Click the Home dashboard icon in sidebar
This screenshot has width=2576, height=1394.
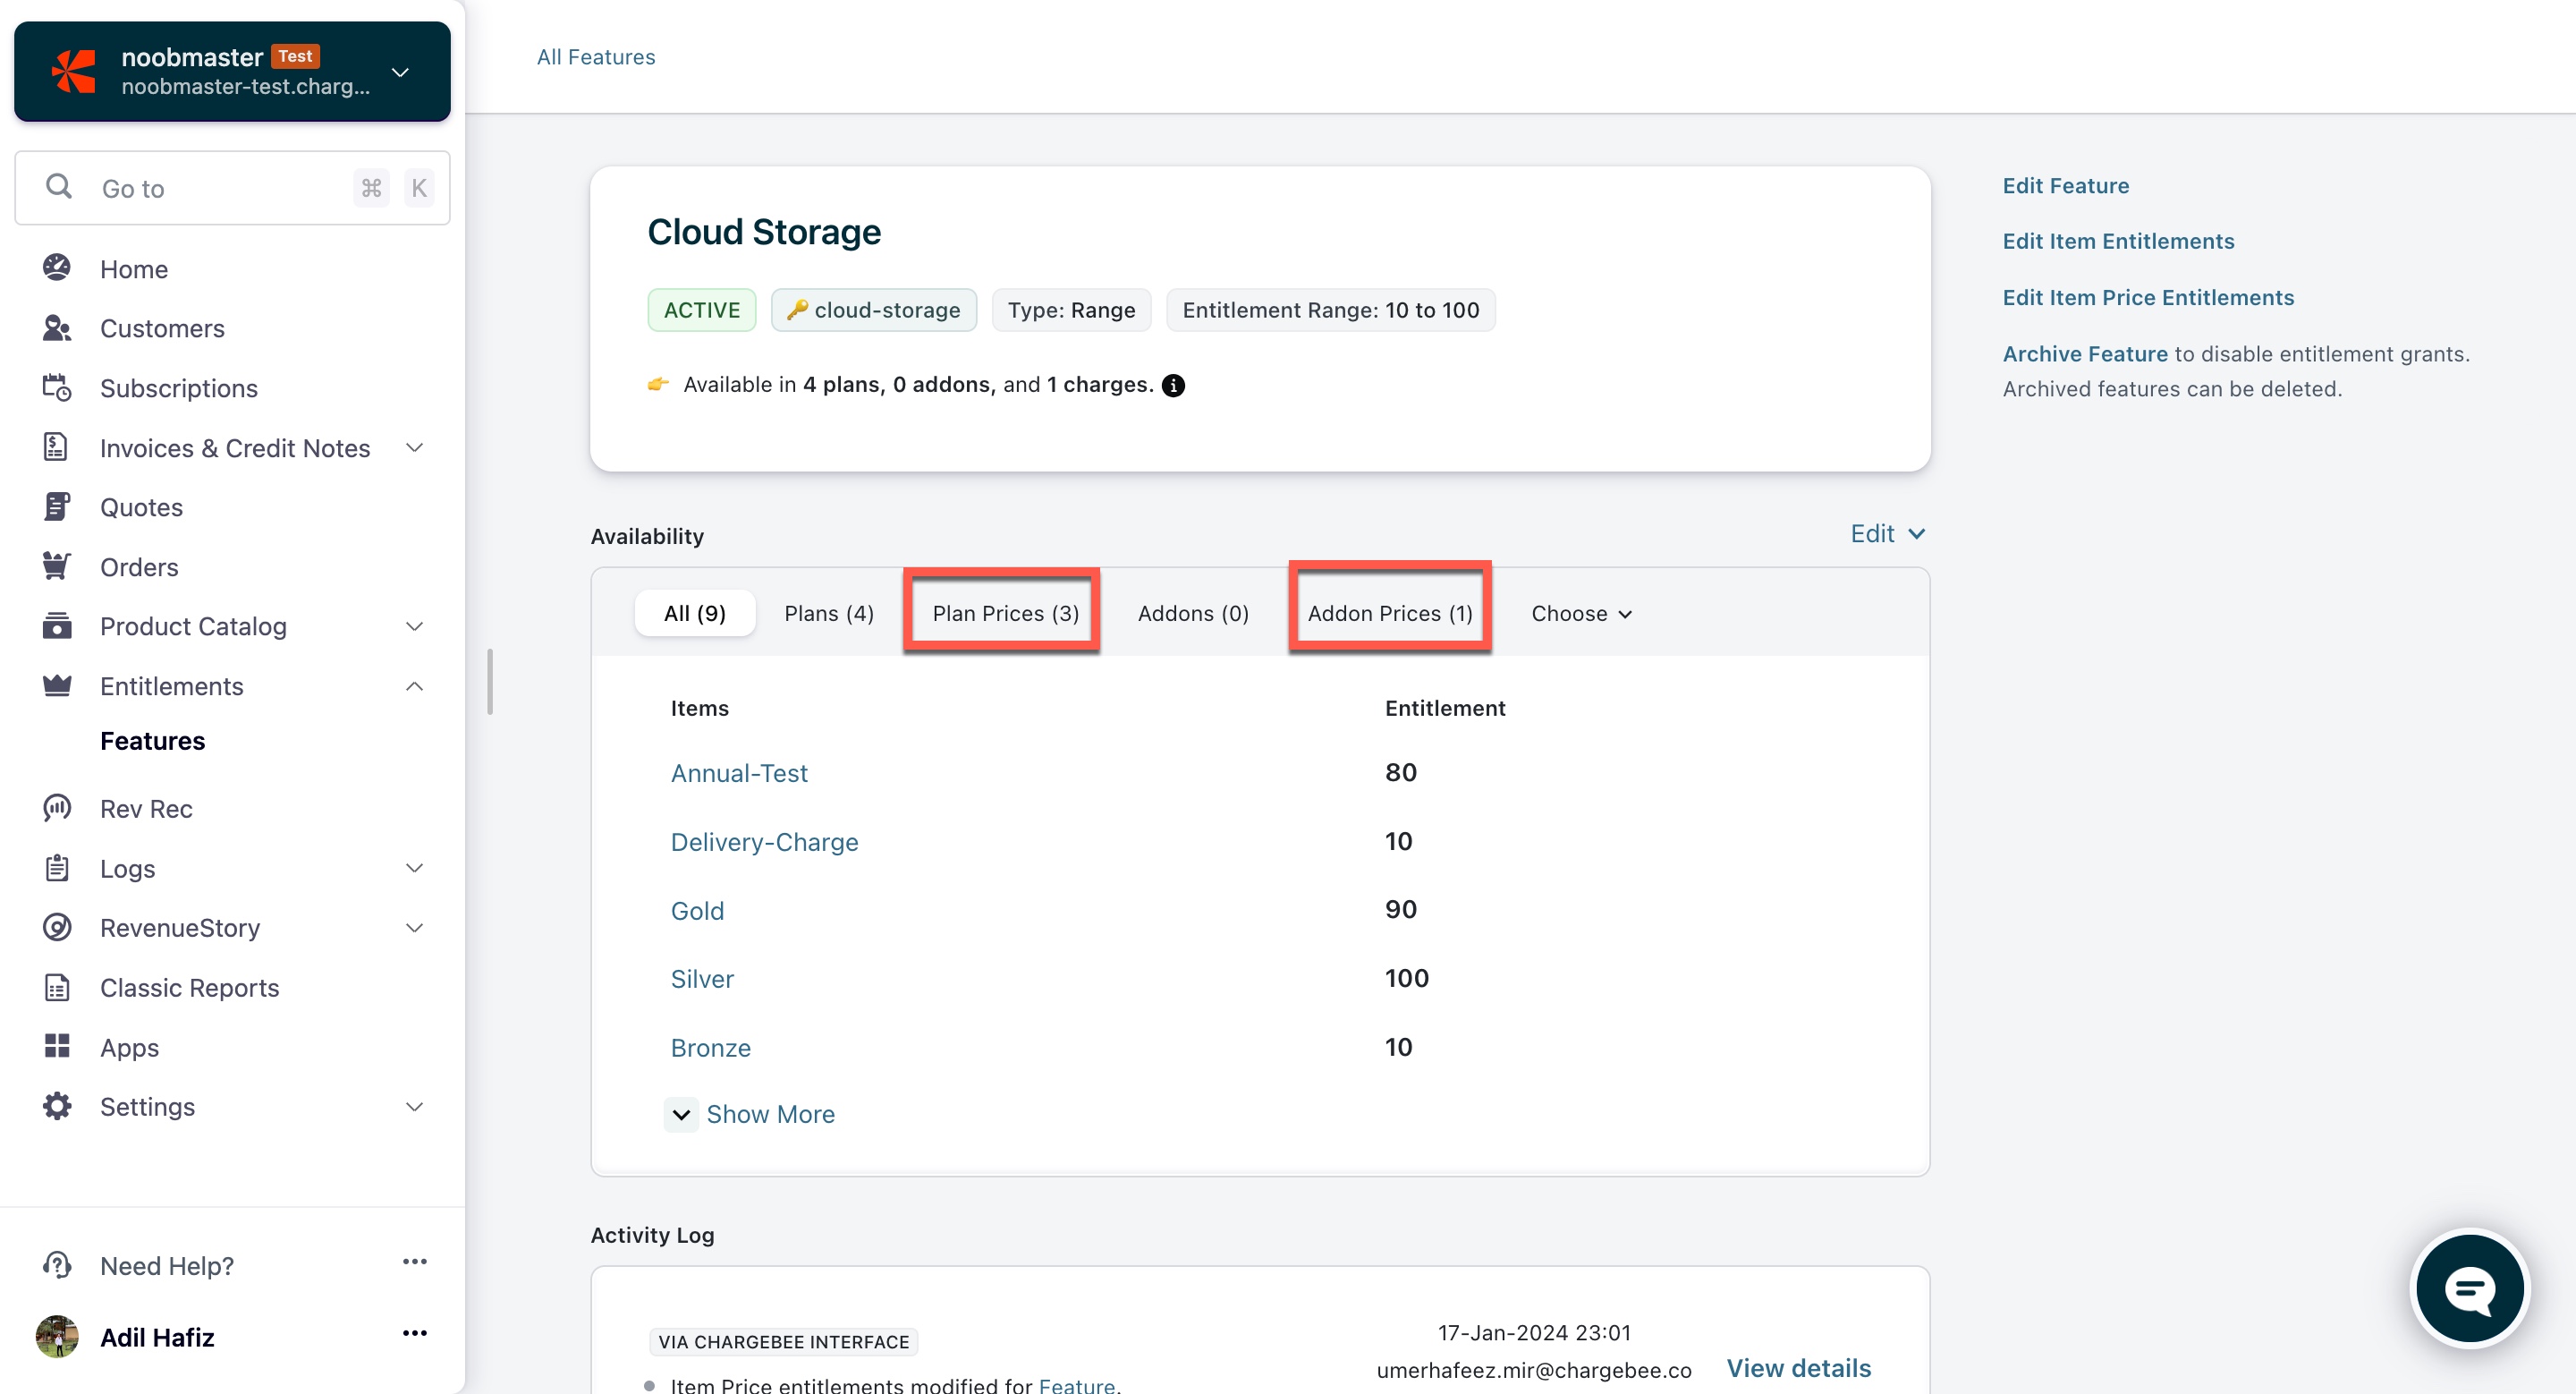coord(57,268)
